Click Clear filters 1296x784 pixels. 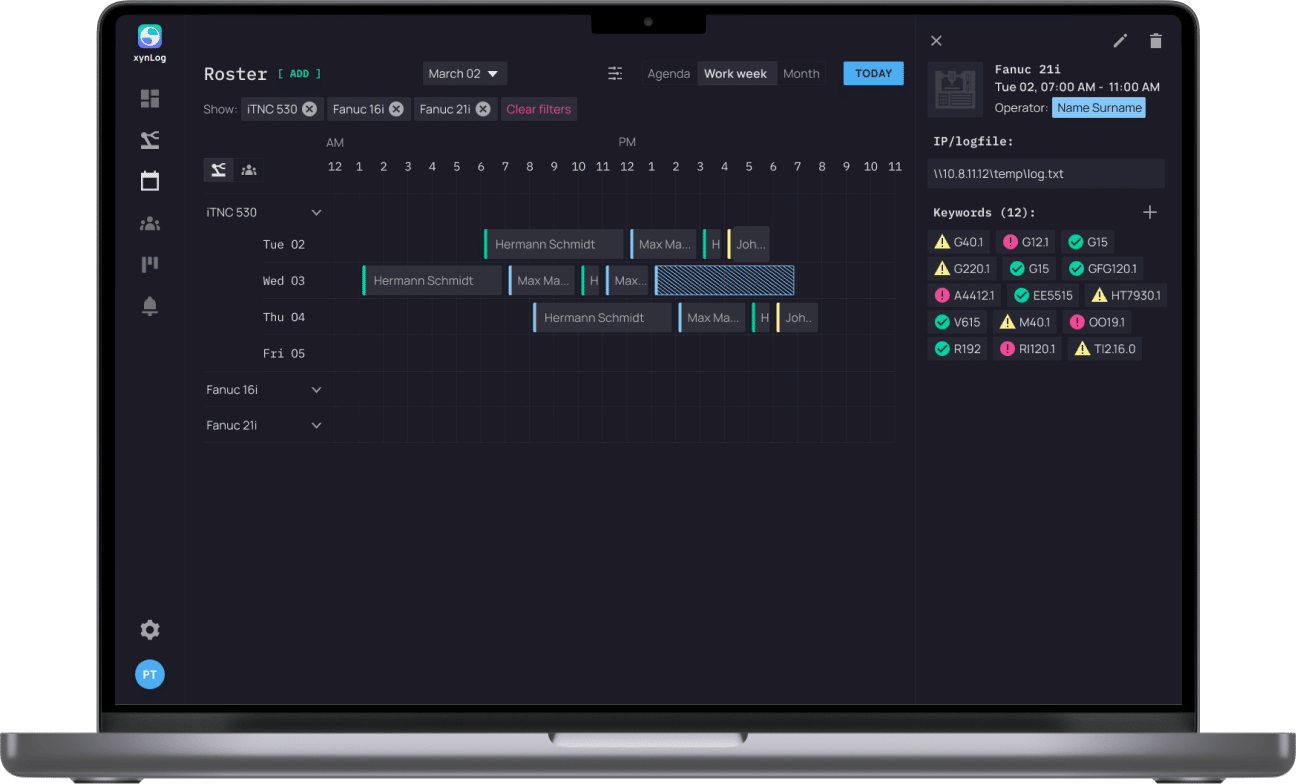coord(539,109)
